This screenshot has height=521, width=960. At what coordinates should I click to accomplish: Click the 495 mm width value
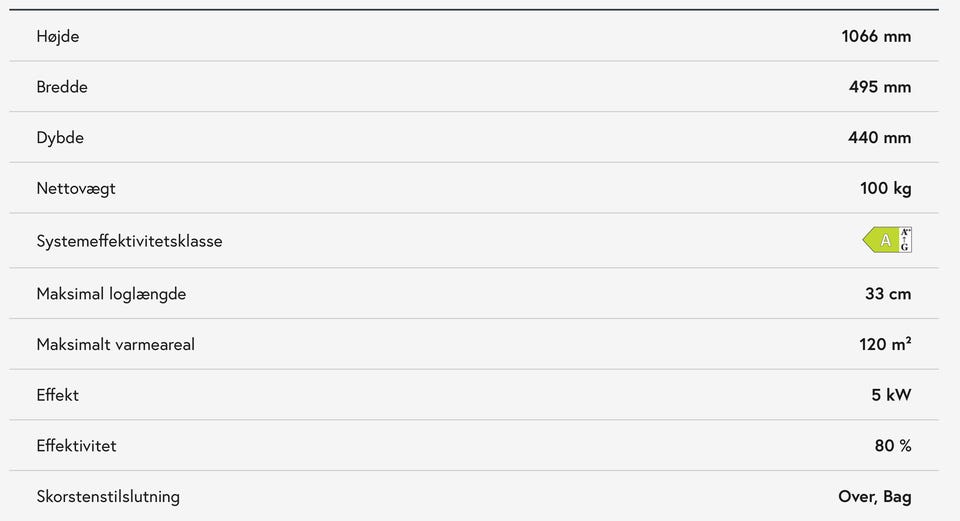(880, 87)
